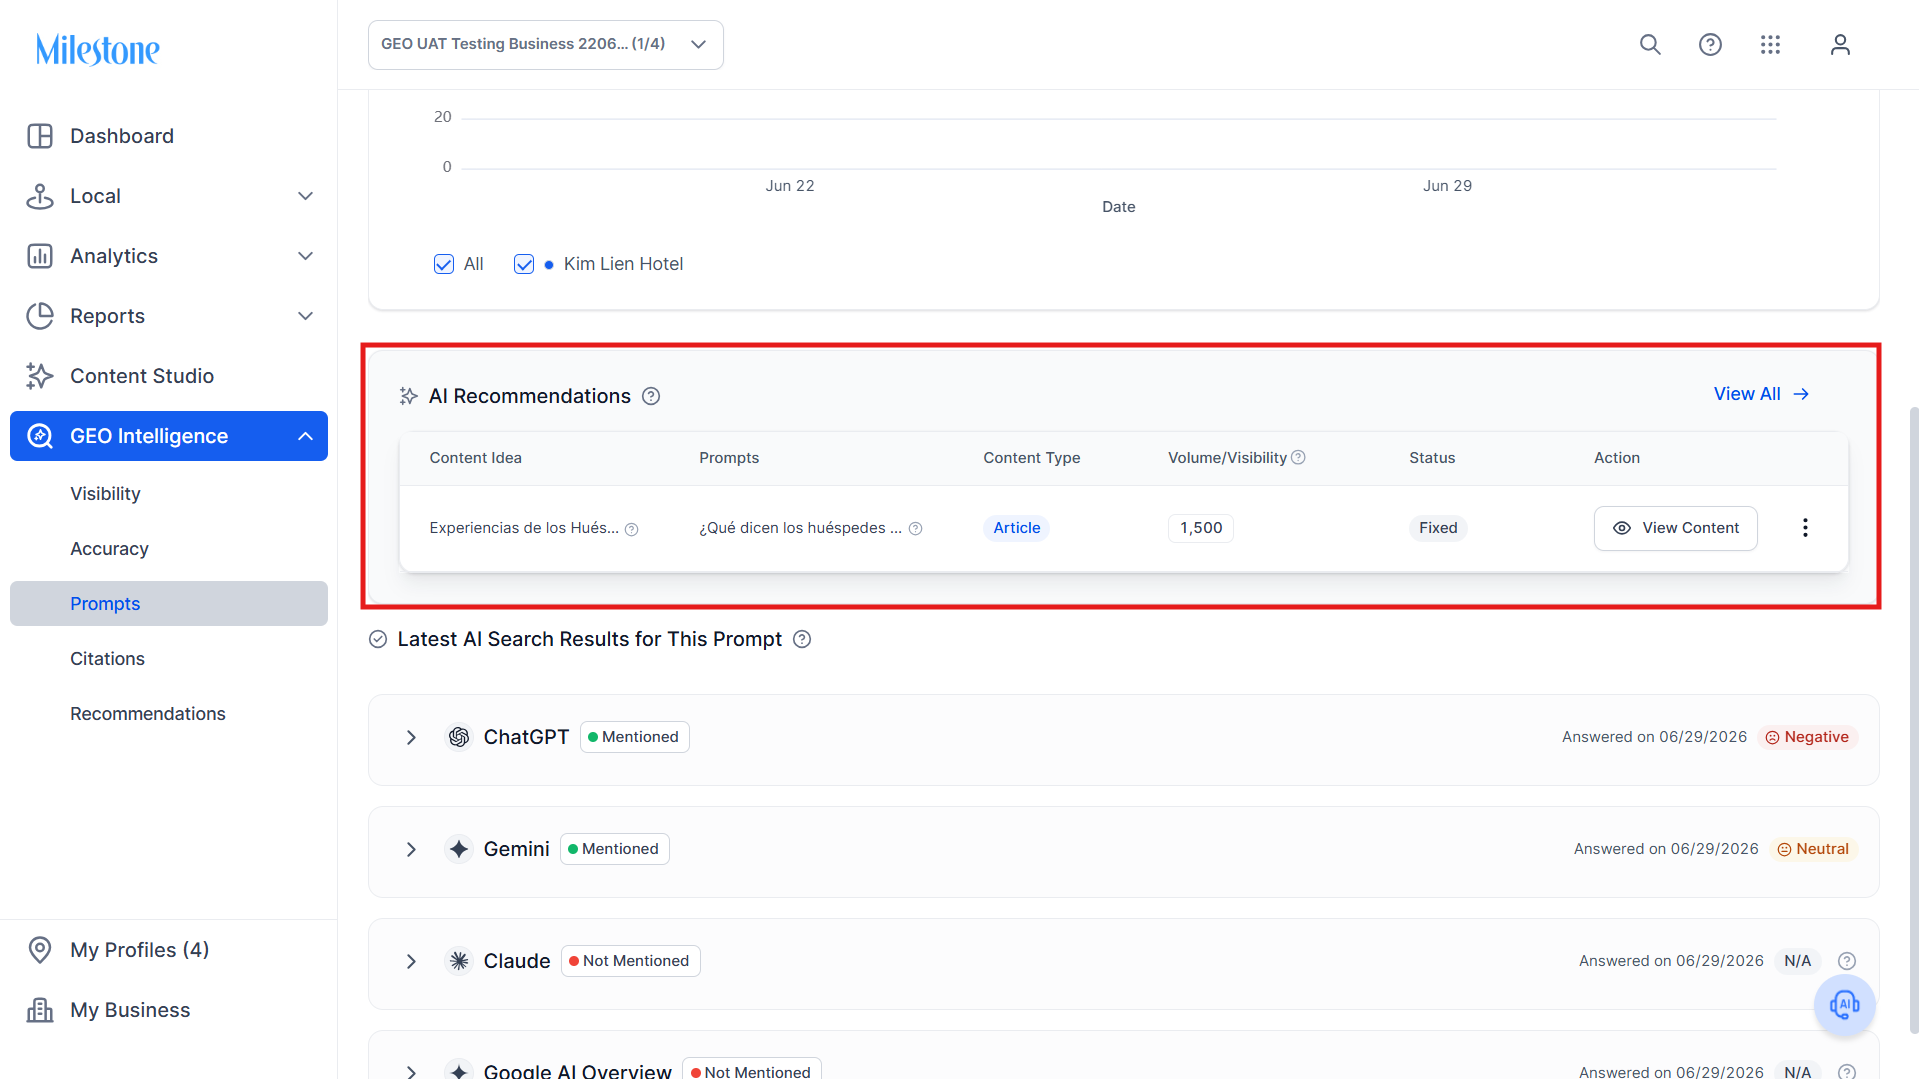Open the GEO UAT Testing Business dropdown
Screen dimensions: 1919x1079
click(546, 45)
